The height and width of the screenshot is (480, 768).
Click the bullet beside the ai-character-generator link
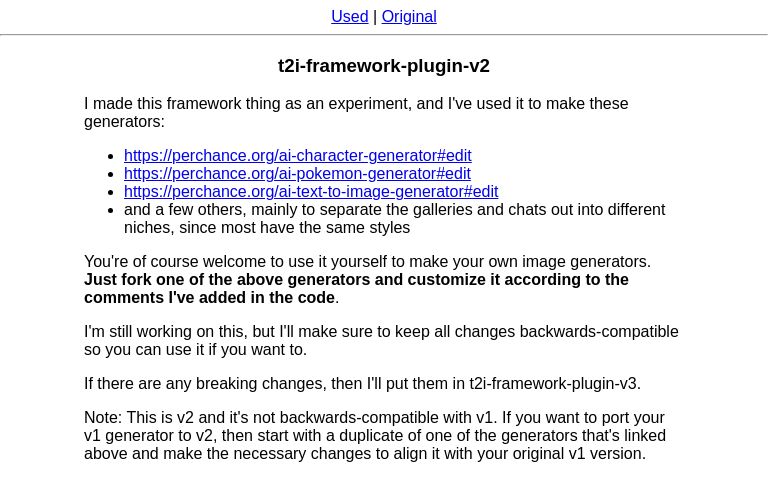pyautogui.click(x=110, y=156)
